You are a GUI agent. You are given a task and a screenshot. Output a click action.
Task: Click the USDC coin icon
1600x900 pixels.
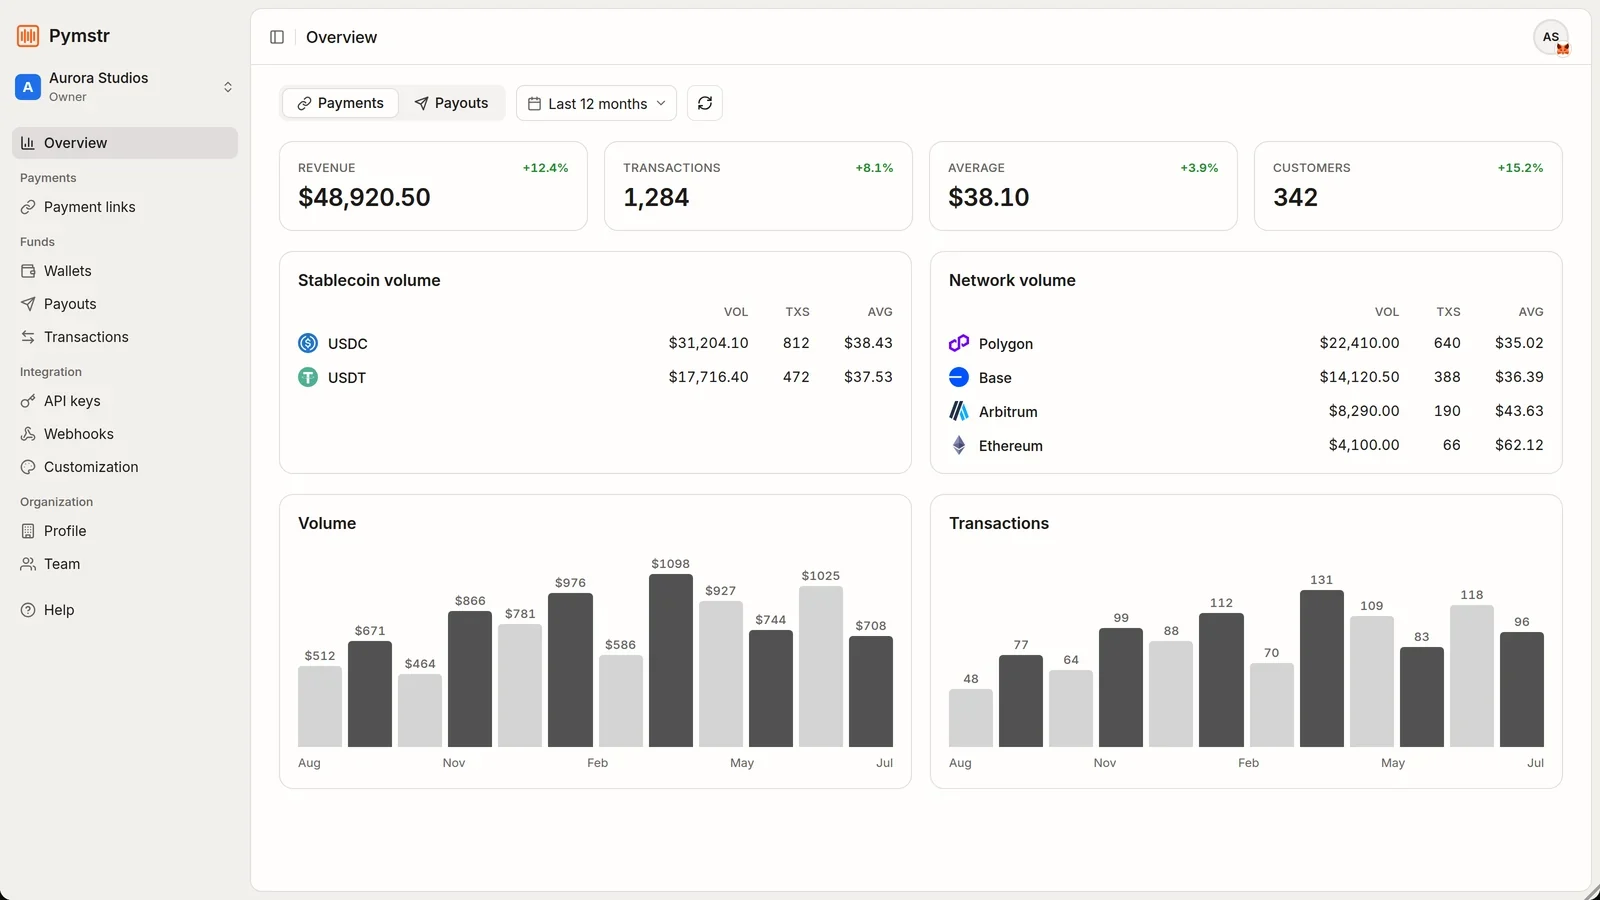308,343
